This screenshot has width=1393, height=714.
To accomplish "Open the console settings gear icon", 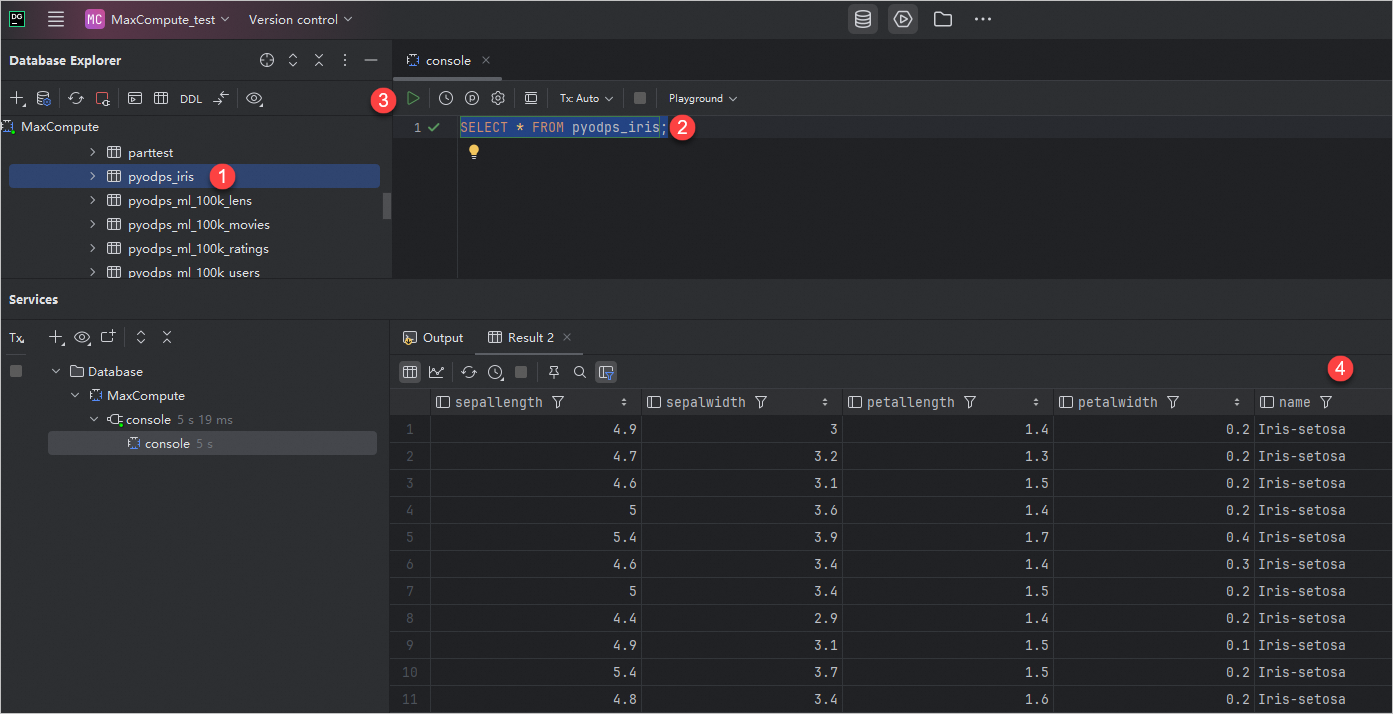I will point(497,98).
